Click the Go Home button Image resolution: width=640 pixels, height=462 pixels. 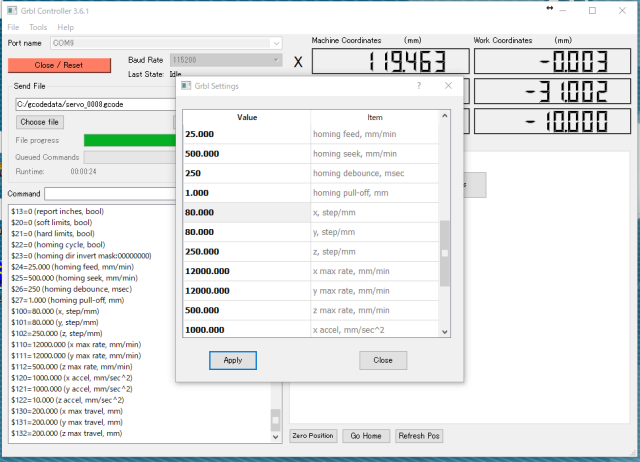click(366, 436)
